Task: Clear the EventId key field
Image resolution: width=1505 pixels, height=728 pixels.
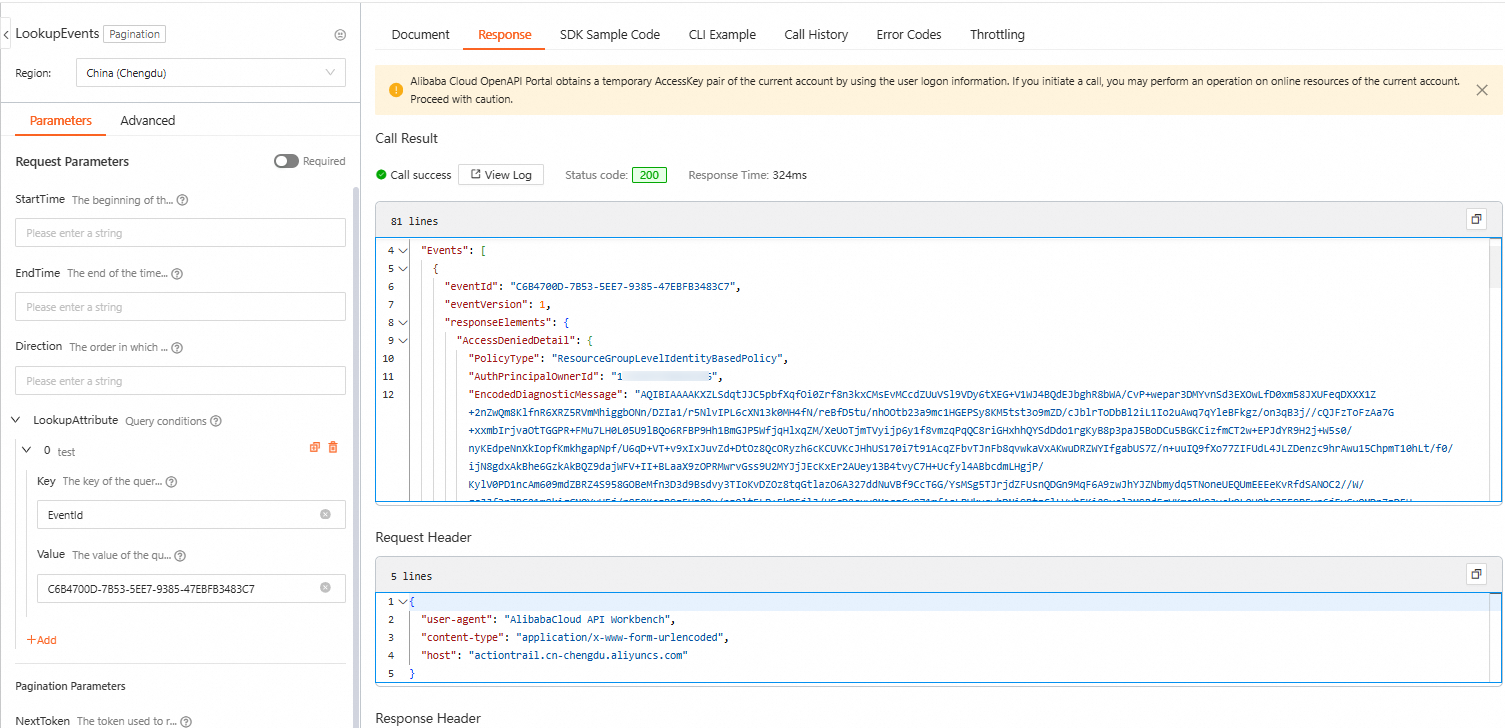Action: (325, 514)
